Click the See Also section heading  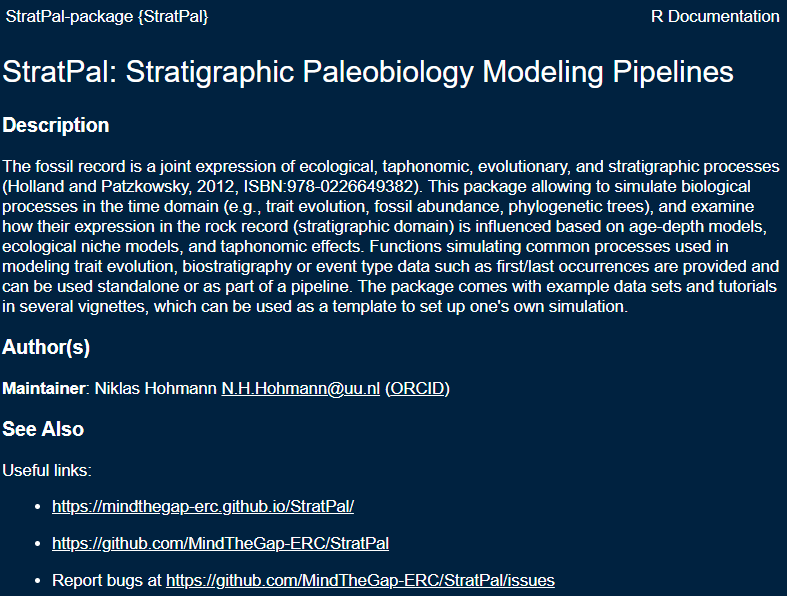coord(43,429)
